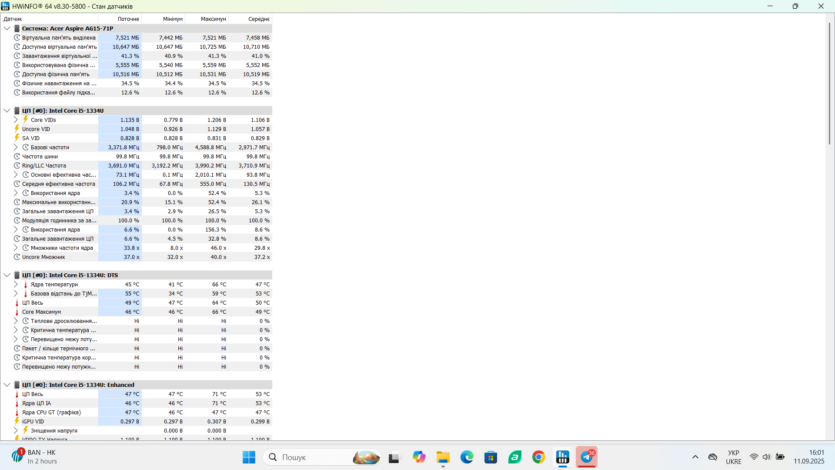Open the Windows Start menu
The width and height of the screenshot is (835, 470).
pos(249,457)
